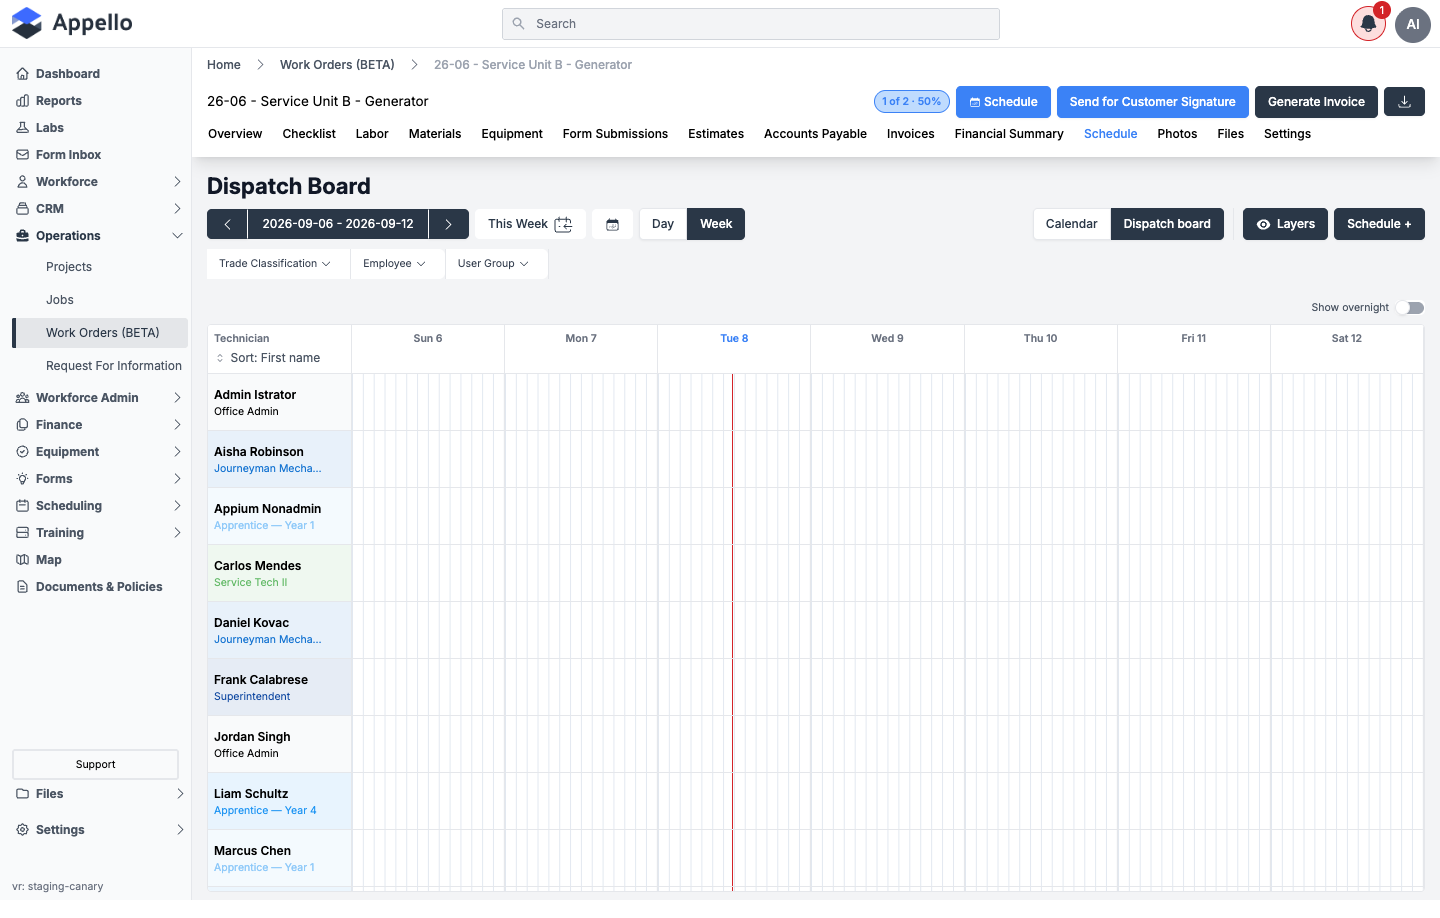The width and height of the screenshot is (1440, 918).
Task: Switch to Calendar view
Action: 1071,224
